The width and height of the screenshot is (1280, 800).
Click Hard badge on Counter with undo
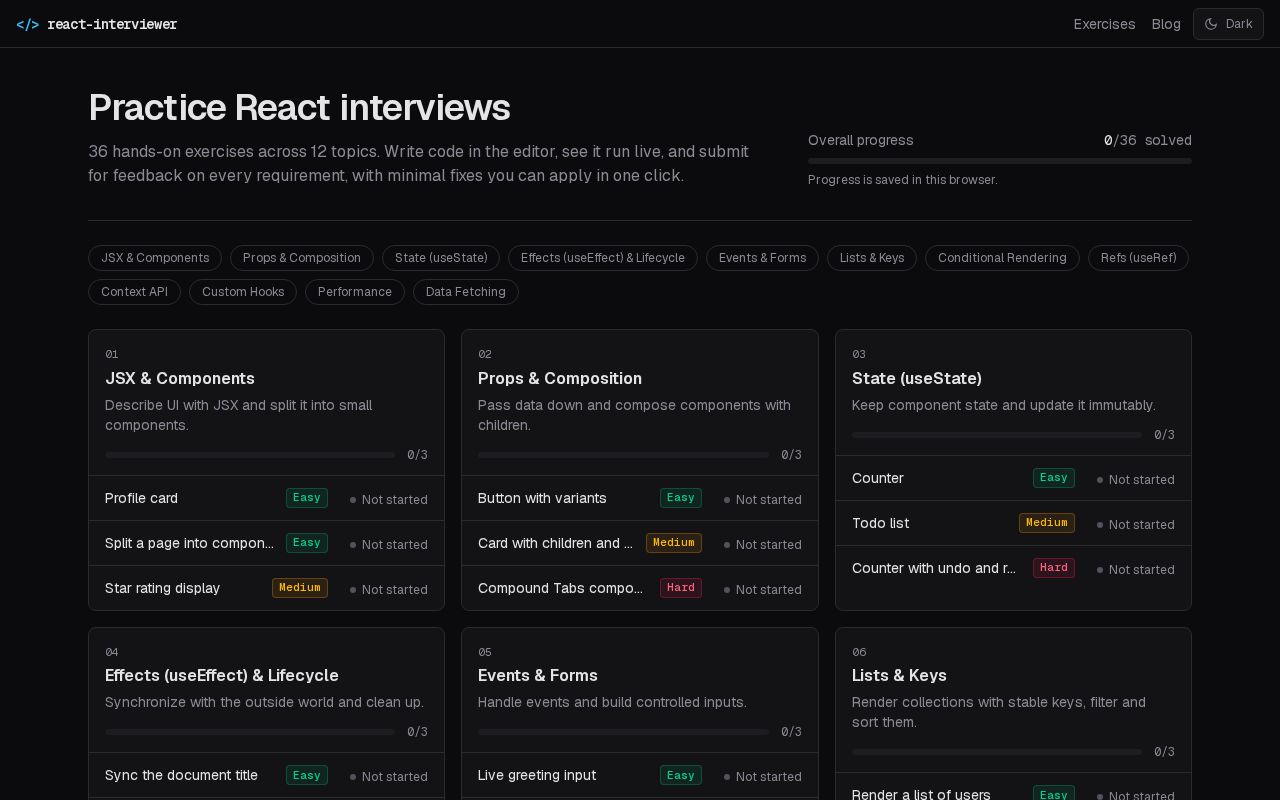(1054, 568)
